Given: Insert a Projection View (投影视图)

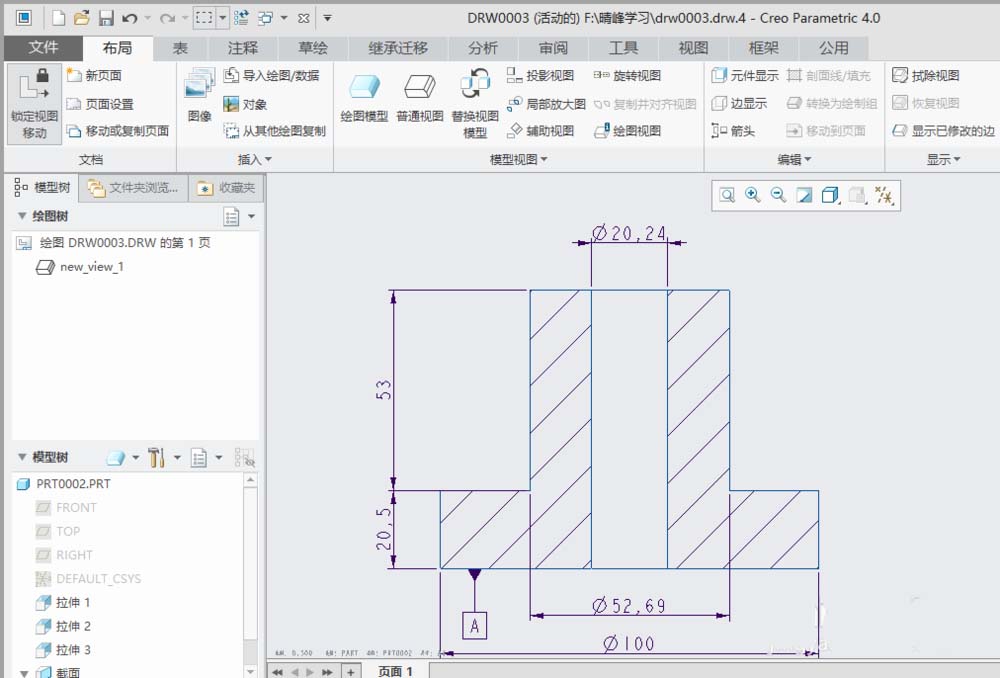Looking at the screenshot, I should pos(541,75).
